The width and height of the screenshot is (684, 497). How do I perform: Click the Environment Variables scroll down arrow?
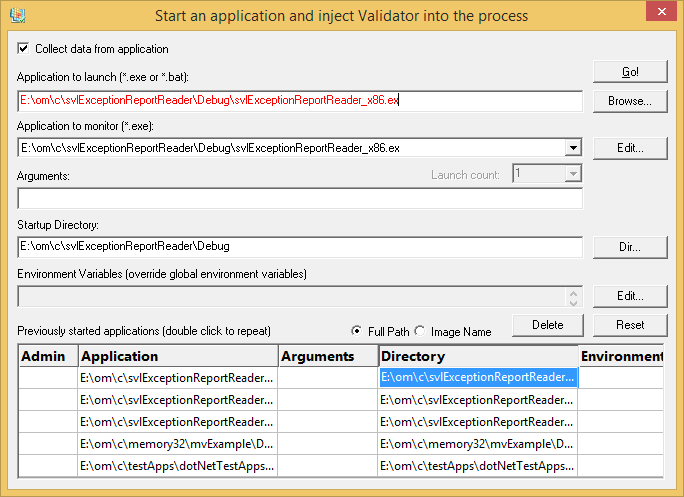click(574, 302)
